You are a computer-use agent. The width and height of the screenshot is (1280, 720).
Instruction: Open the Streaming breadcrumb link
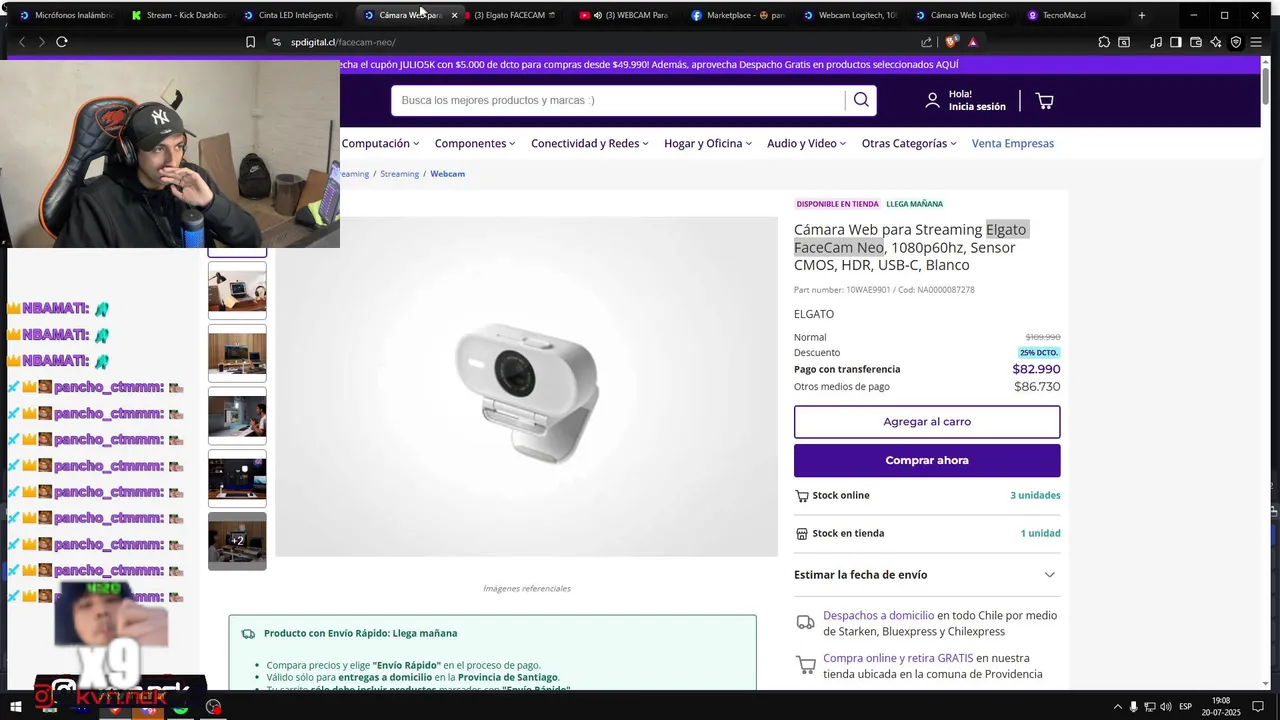point(399,174)
